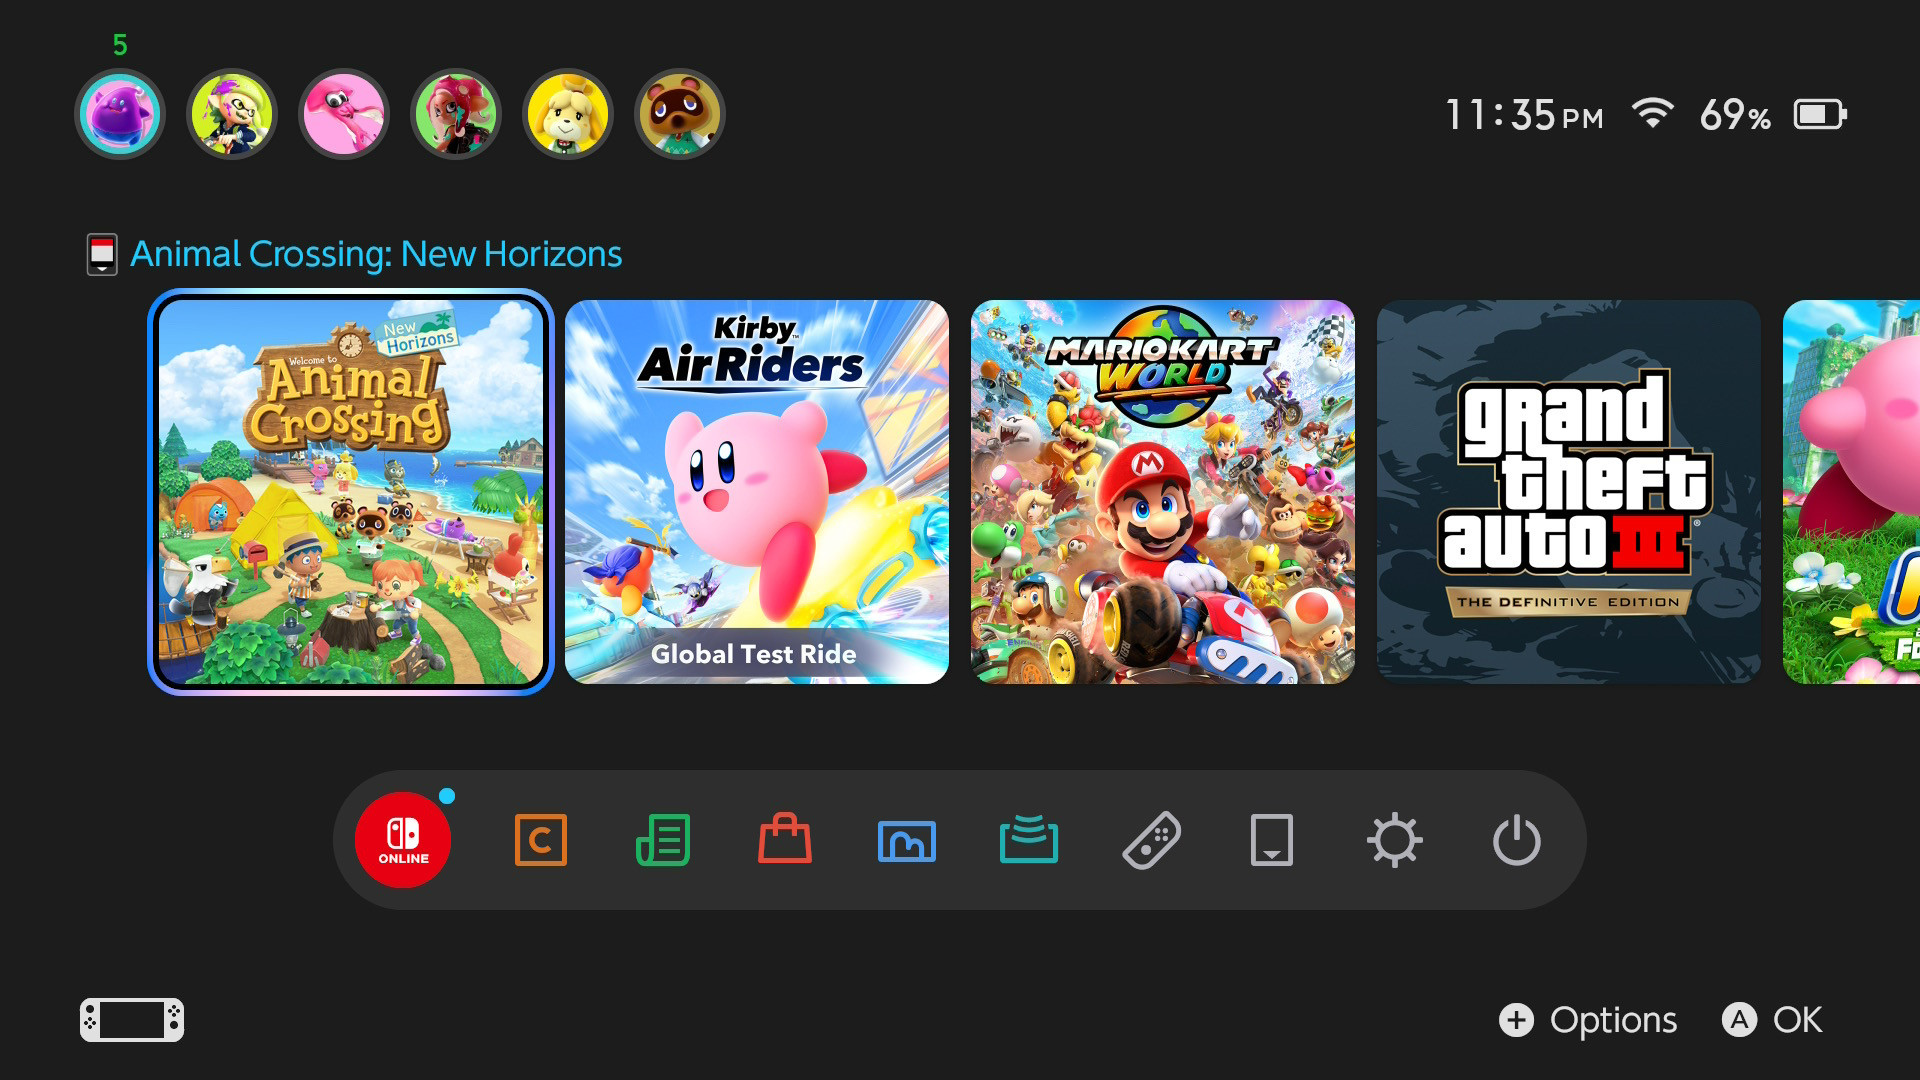Viewport: 1920px width, 1080px height.
Task: Select Kirby Air Riders Global Test Ride
Action: tap(757, 492)
